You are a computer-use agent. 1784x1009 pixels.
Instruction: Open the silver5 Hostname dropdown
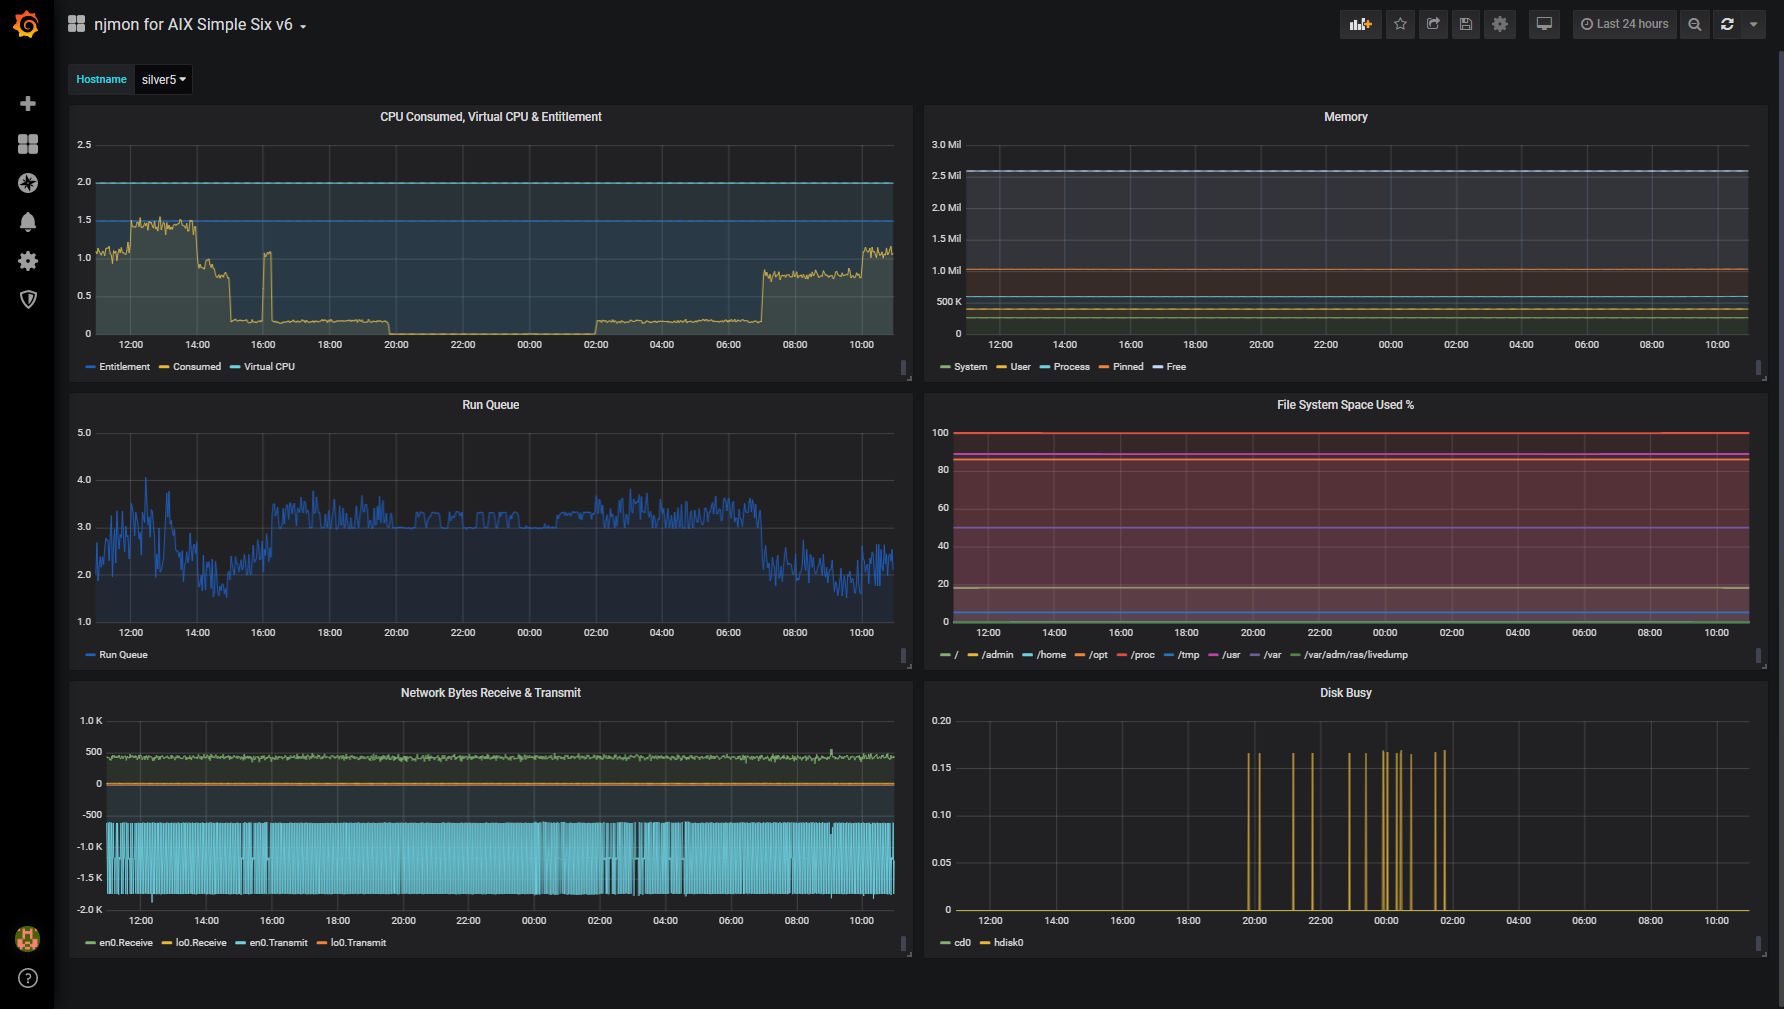pyautogui.click(x=163, y=80)
